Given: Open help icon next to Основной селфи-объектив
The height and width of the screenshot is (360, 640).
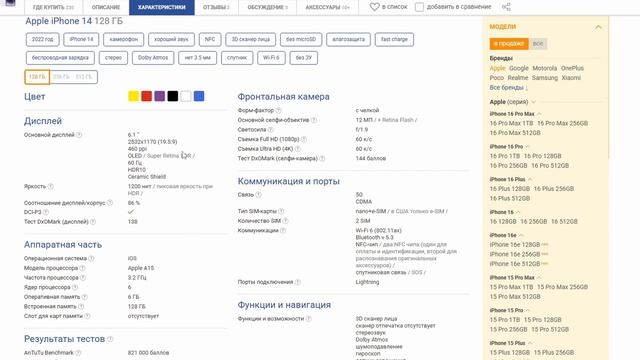Looking at the screenshot, I should point(314,120).
